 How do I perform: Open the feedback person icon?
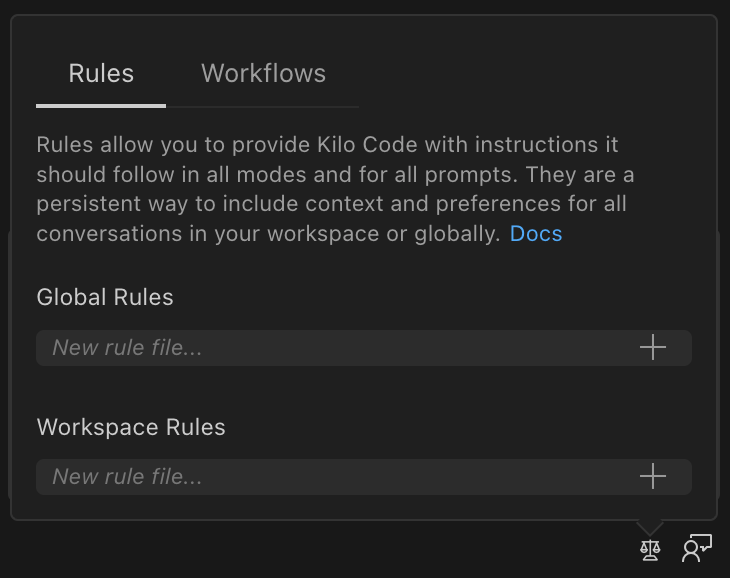696,548
